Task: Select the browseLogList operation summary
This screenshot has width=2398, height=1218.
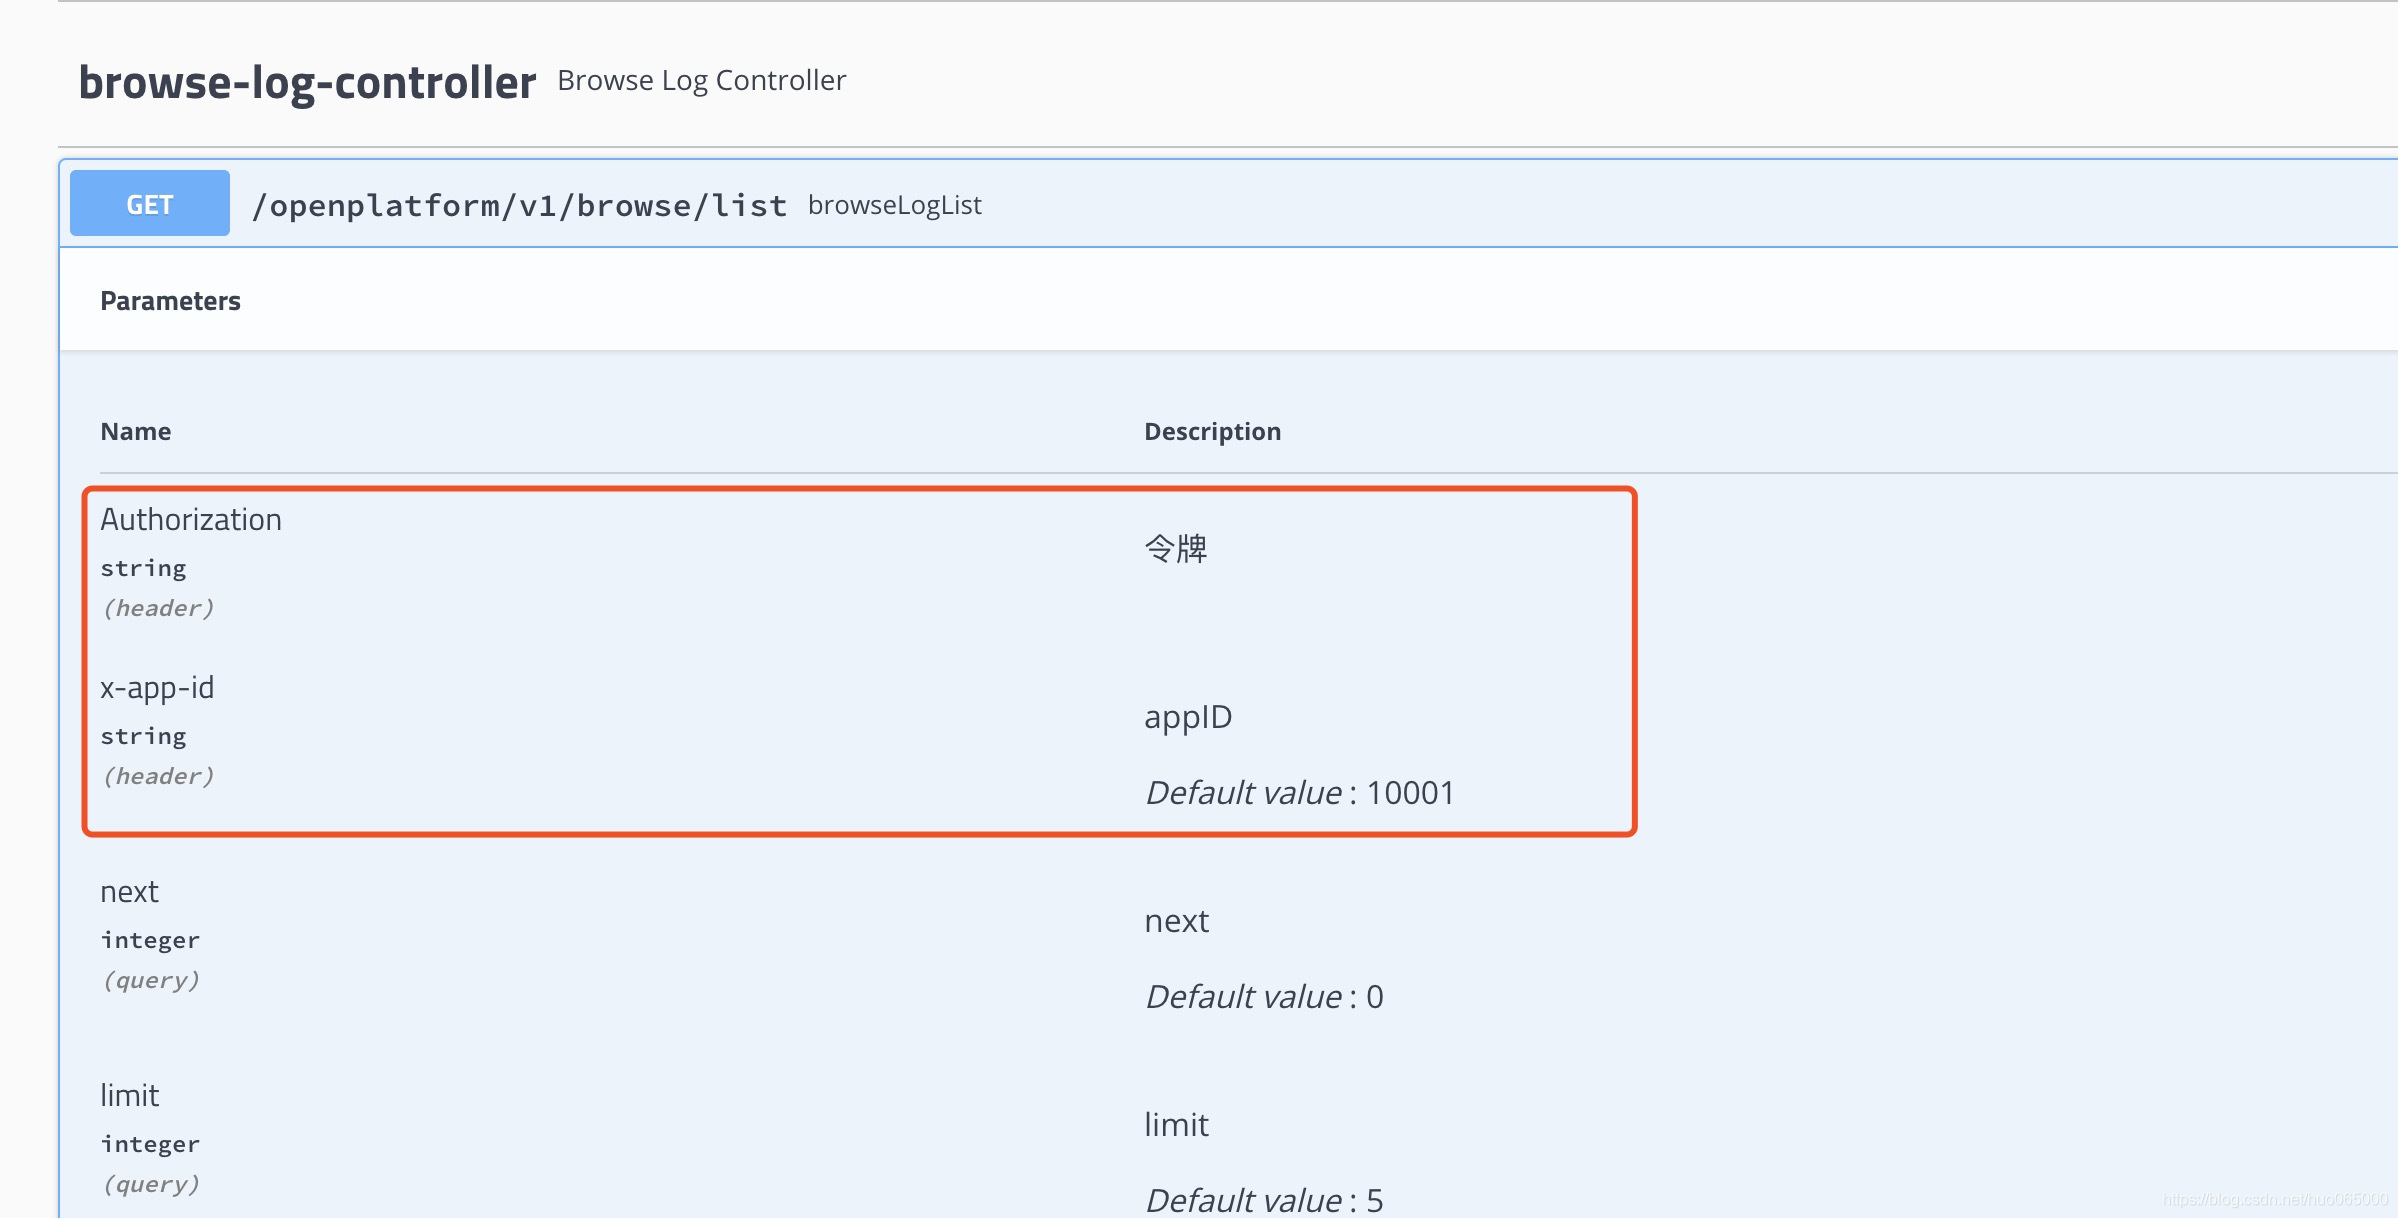Action: click(895, 205)
